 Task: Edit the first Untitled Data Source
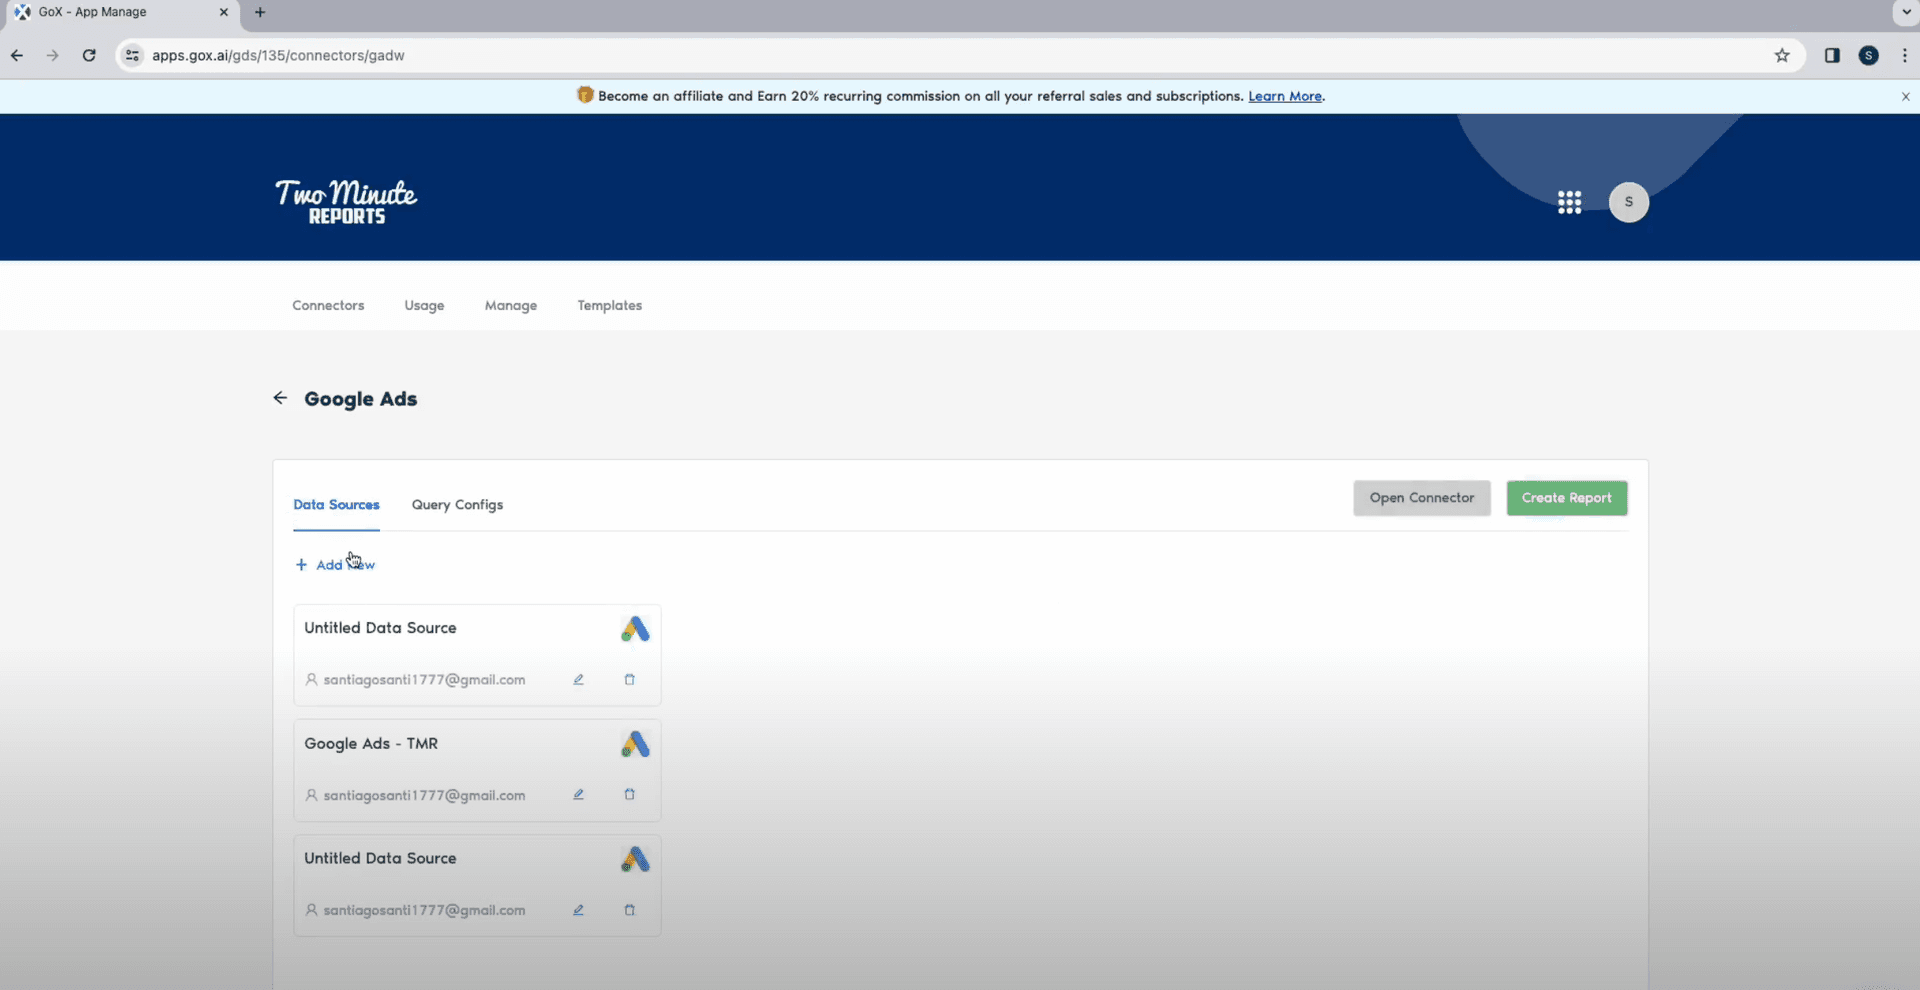point(578,680)
